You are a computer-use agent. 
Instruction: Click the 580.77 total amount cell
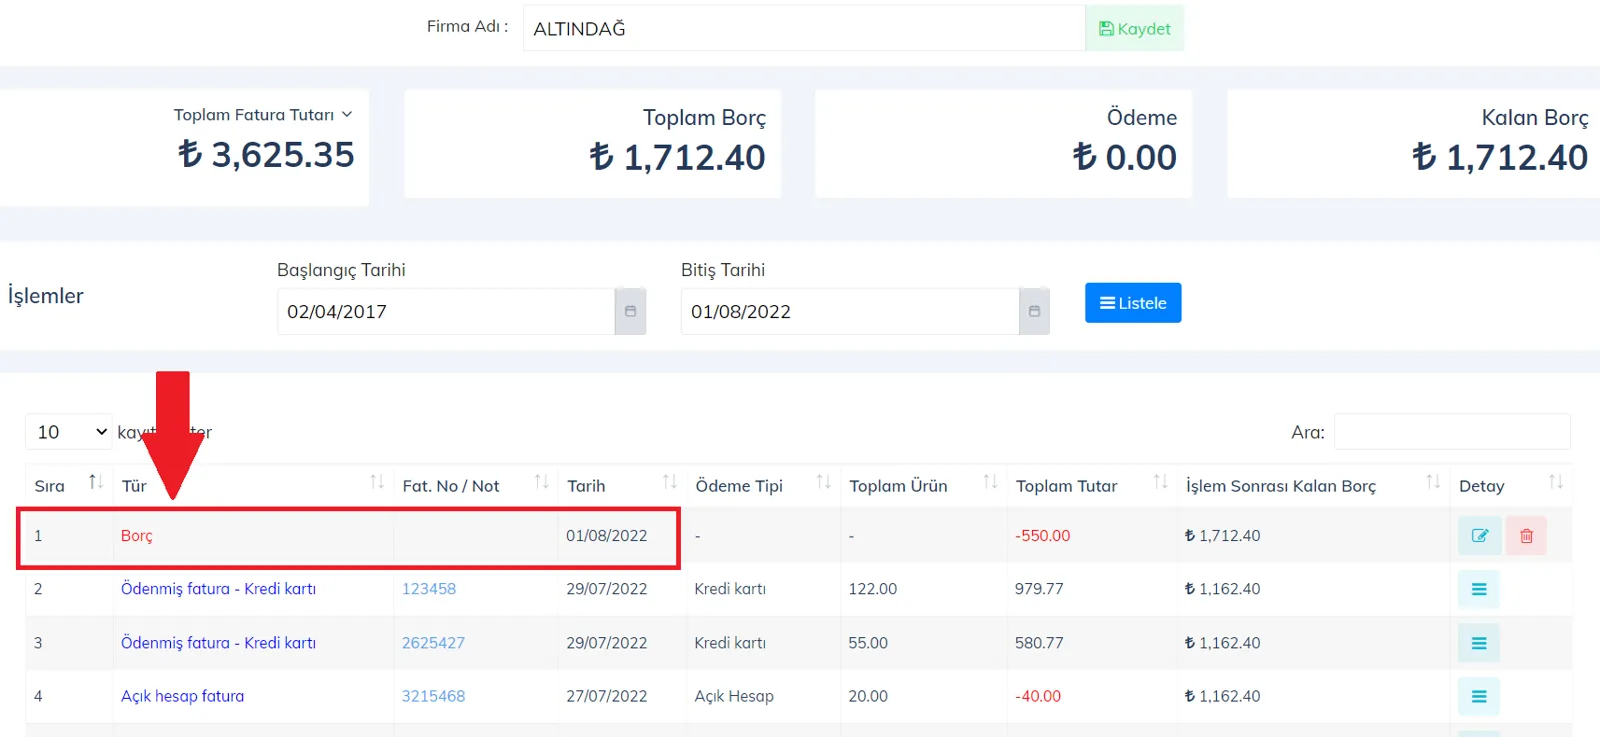pos(1039,643)
